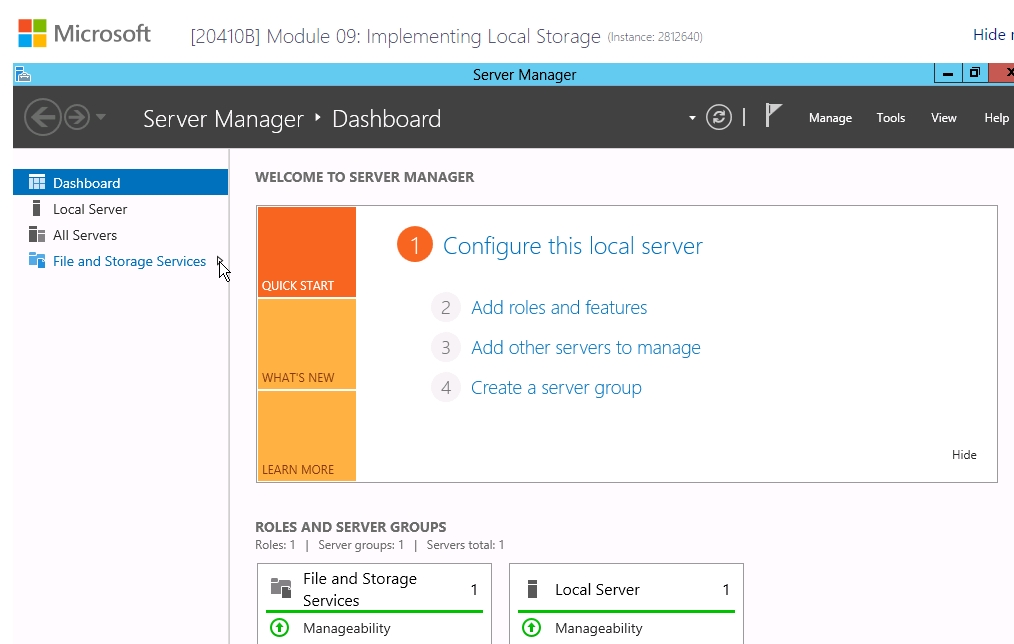Click Manageability under the File and Storage Services tile
Image resolution: width=1014 pixels, height=644 pixels.
[x=347, y=628]
